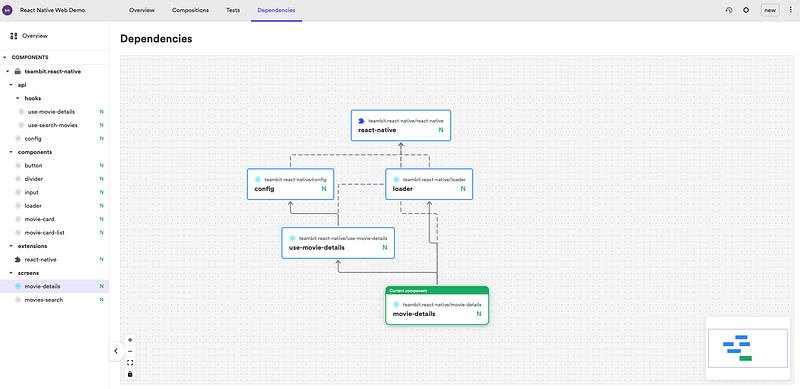Click the React icon in use-movie-details node
This screenshot has width=800, height=389.
(292, 238)
